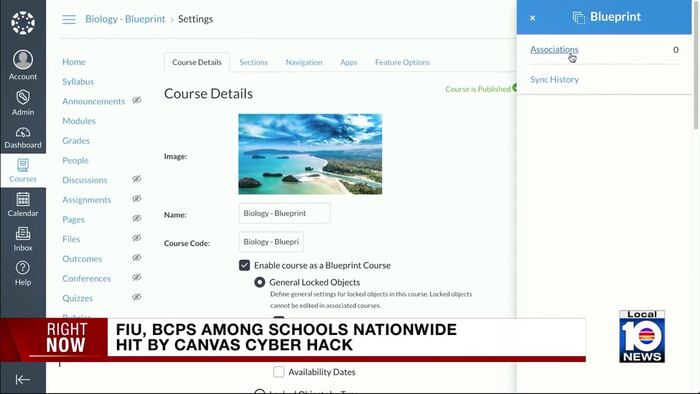The height and width of the screenshot is (394, 700).
Task: Click the course image thumbnail
Action: point(310,154)
